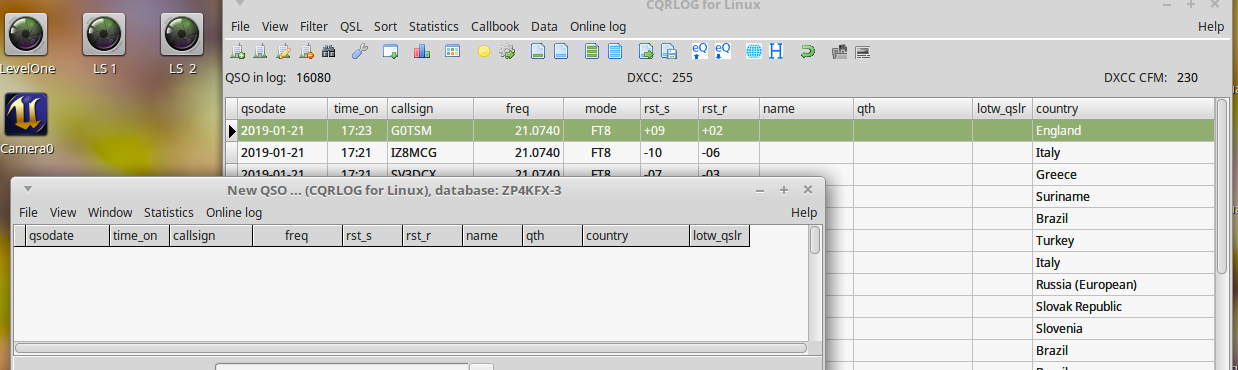This screenshot has width=1238, height=370.
Task: Open the Camera0 desktop shortcut
Action: click(x=27, y=125)
